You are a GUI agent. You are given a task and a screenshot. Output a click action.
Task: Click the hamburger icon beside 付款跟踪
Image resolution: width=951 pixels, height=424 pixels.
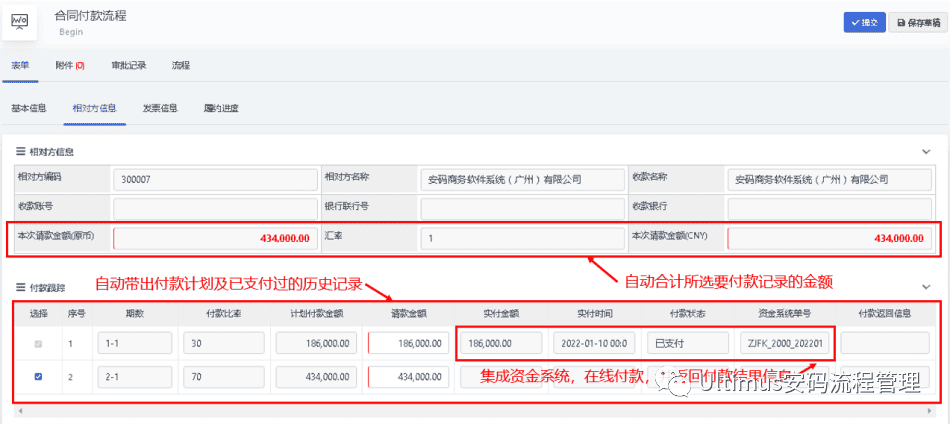20,286
